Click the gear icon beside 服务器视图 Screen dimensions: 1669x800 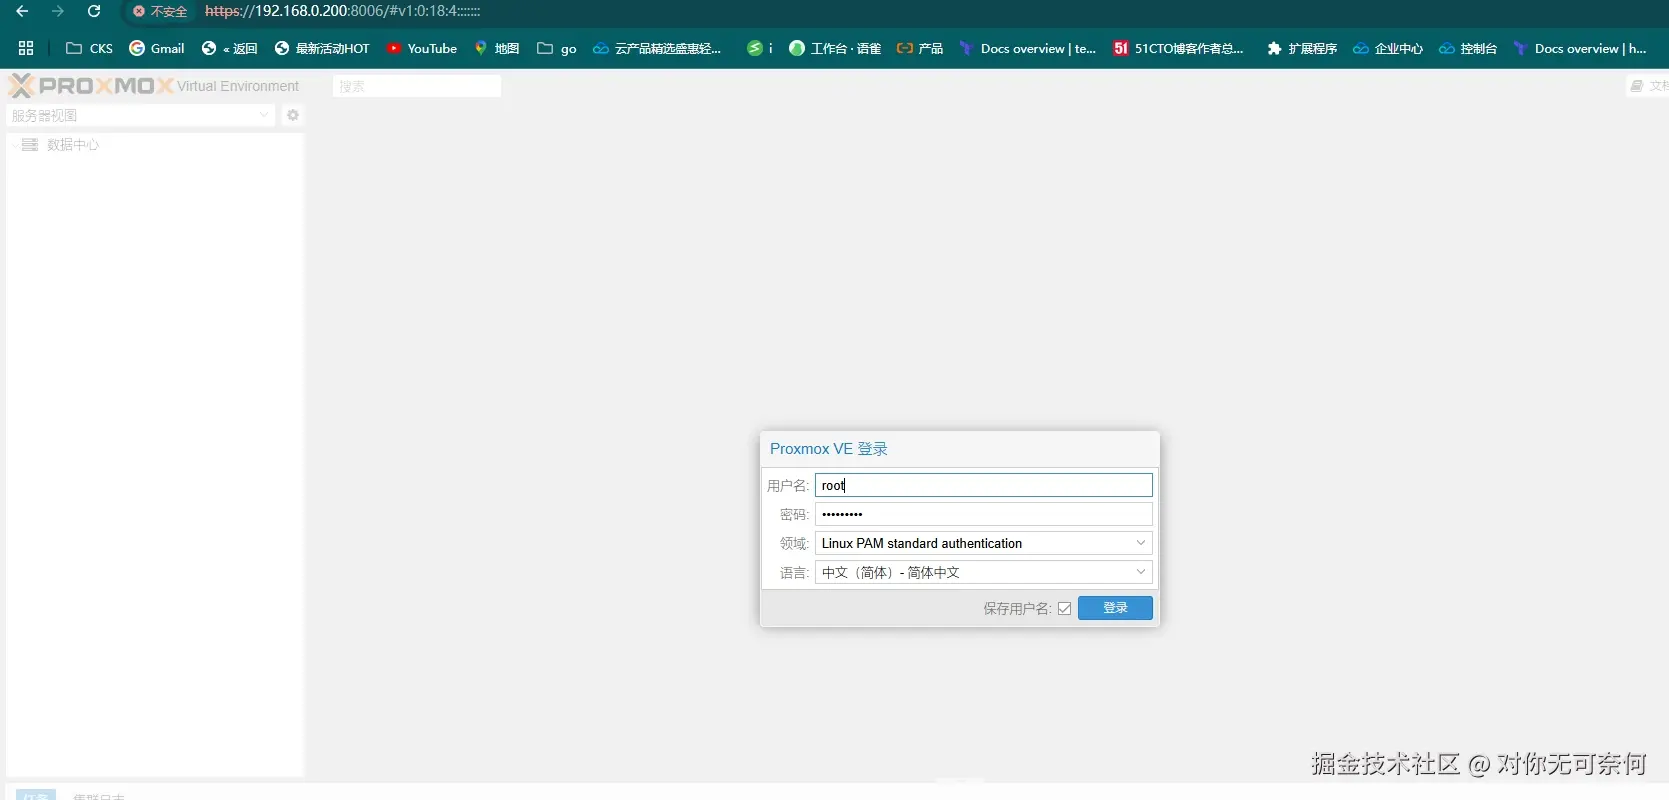[293, 115]
